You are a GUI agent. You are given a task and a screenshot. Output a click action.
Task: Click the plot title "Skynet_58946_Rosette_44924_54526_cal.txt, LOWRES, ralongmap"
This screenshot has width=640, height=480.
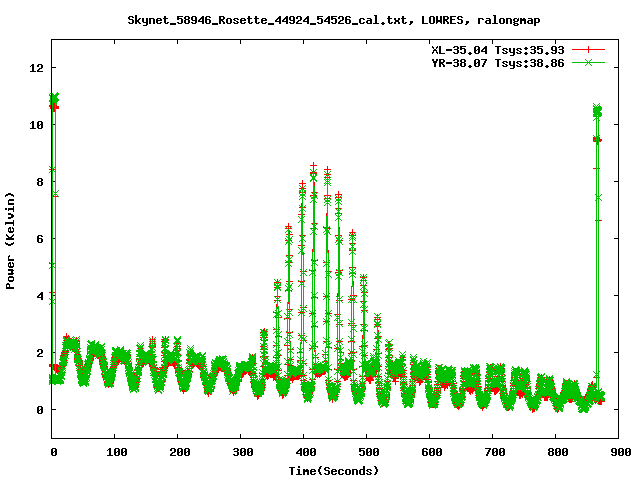pos(334,20)
